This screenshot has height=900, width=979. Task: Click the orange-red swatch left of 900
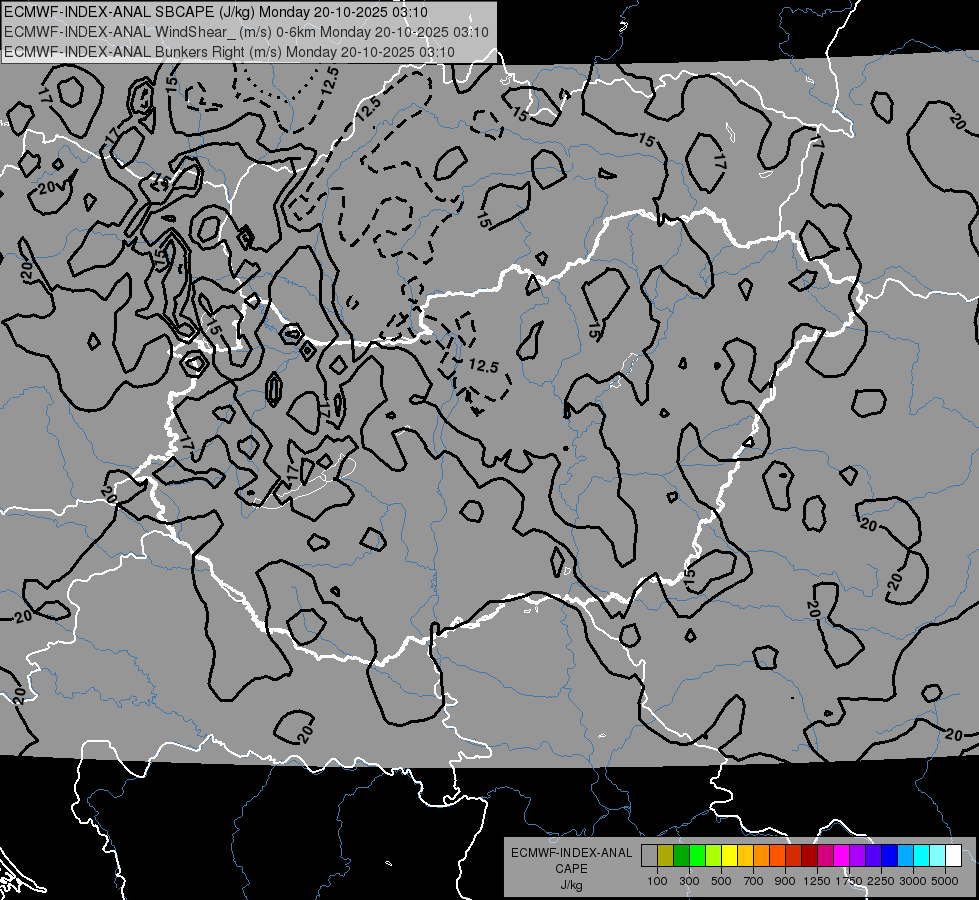[x=777, y=856]
